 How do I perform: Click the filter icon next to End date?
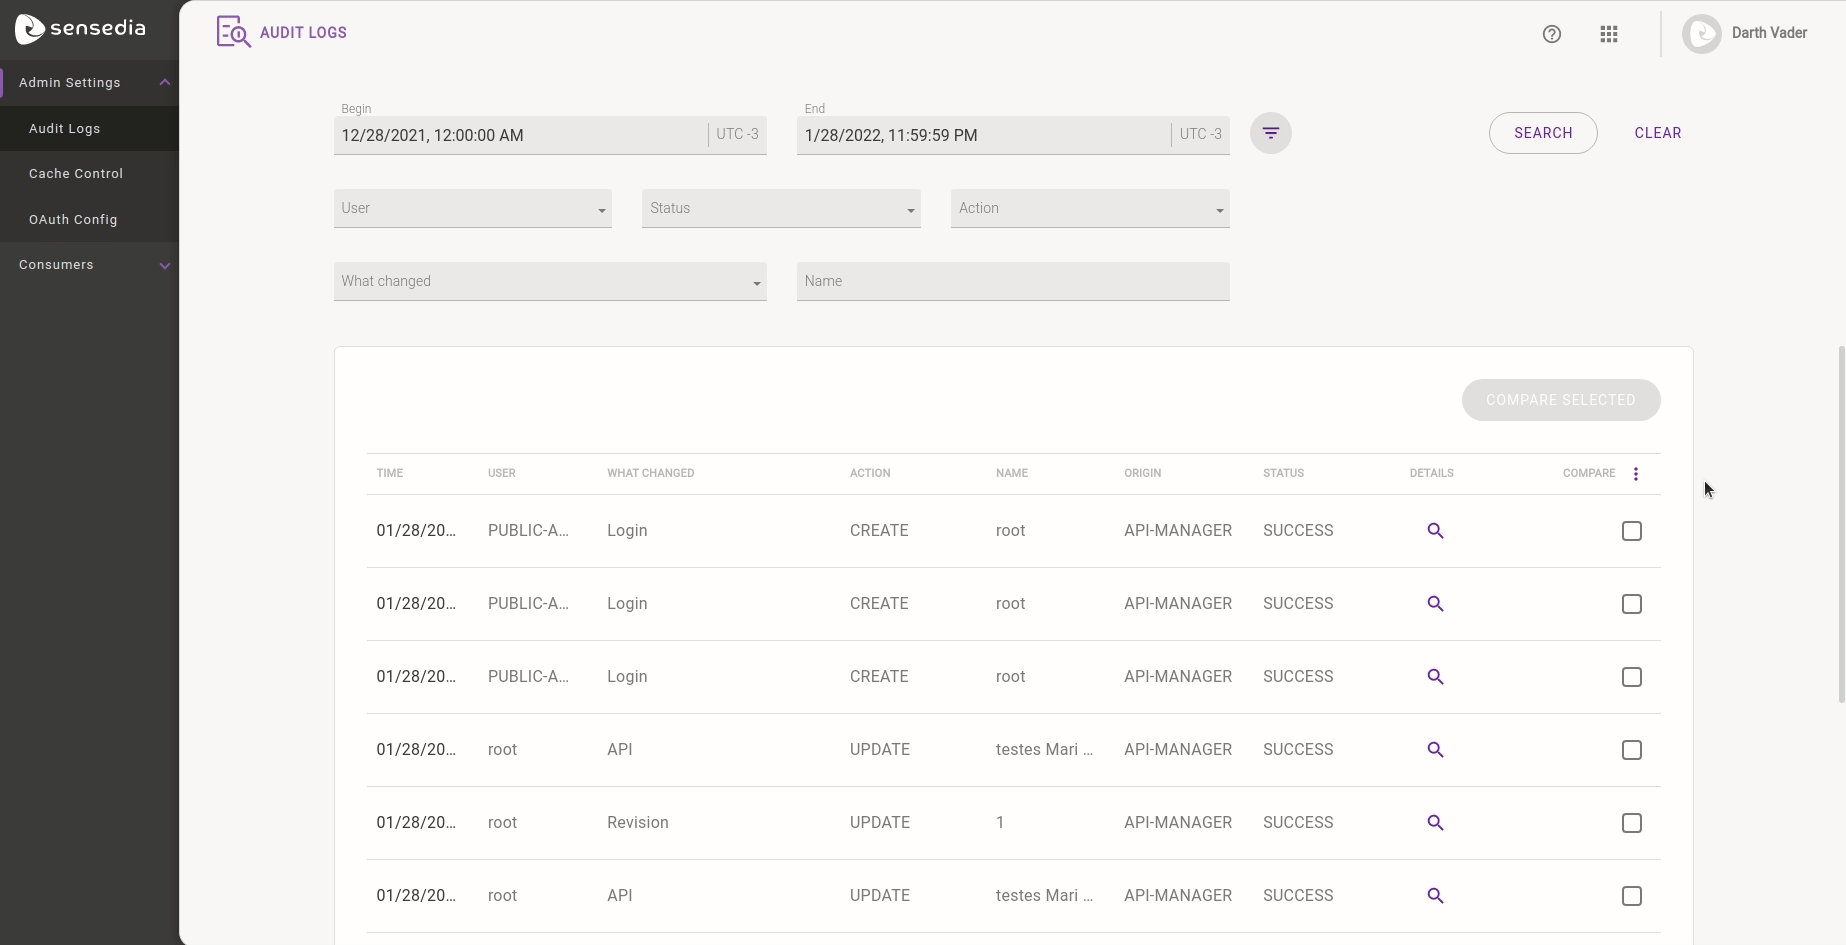pyautogui.click(x=1270, y=132)
